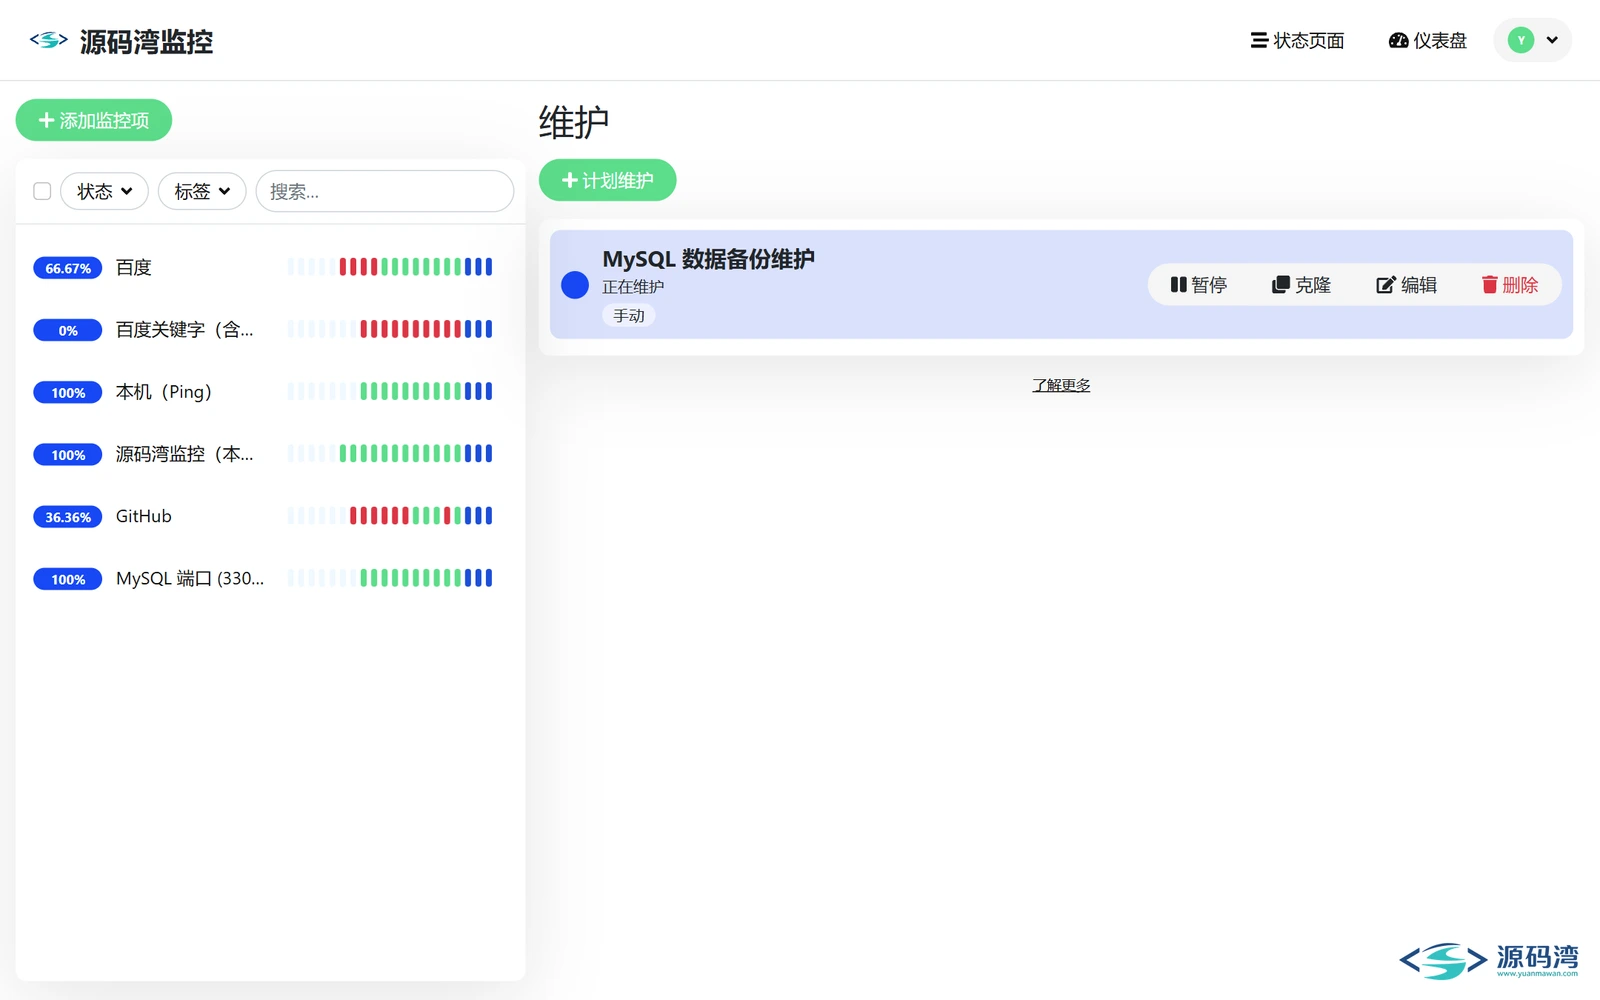Click the 源码湾监控 logo icon
1600x1000 pixels.
click(48, 40)
